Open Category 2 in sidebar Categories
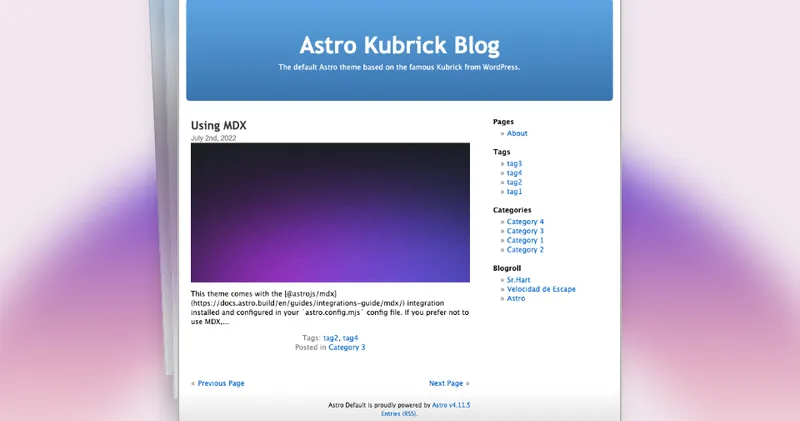The width and height of the screenshot is (800, 421). 525,250
